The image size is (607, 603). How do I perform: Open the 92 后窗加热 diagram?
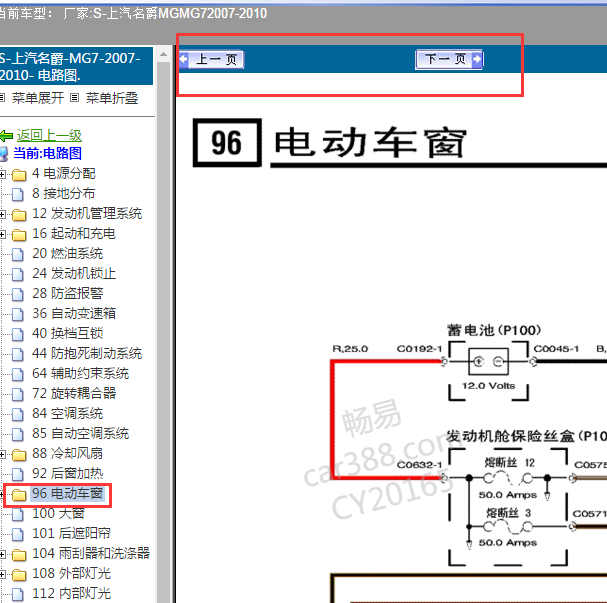click(67, 473)
